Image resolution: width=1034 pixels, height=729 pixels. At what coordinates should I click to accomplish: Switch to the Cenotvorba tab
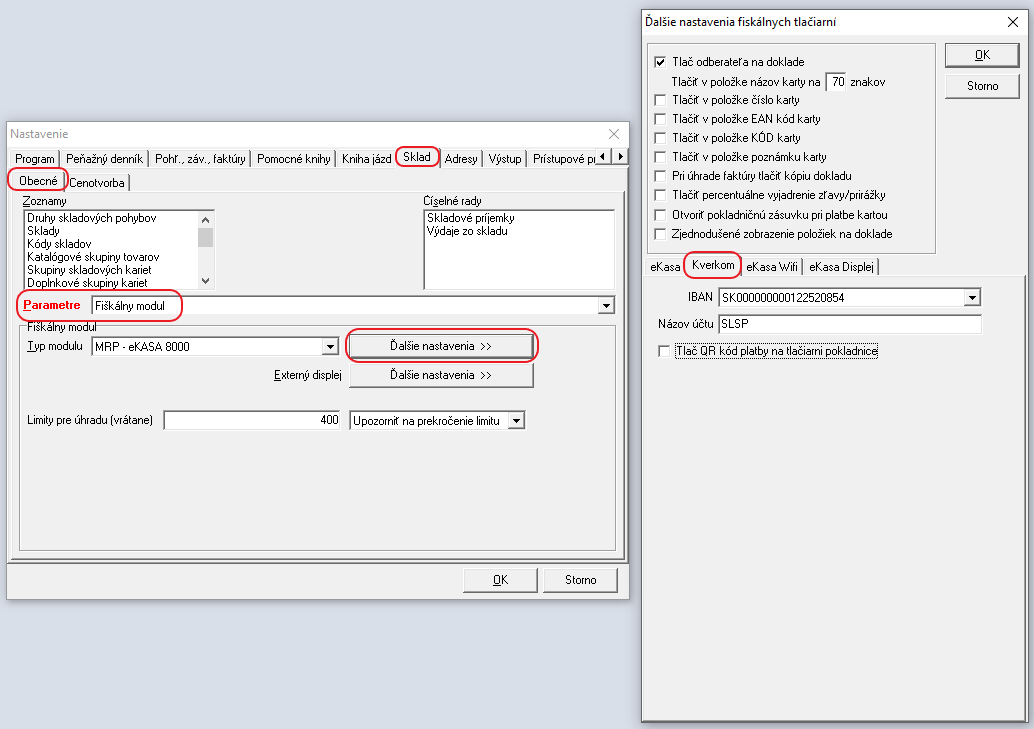[x=97, y=182]
